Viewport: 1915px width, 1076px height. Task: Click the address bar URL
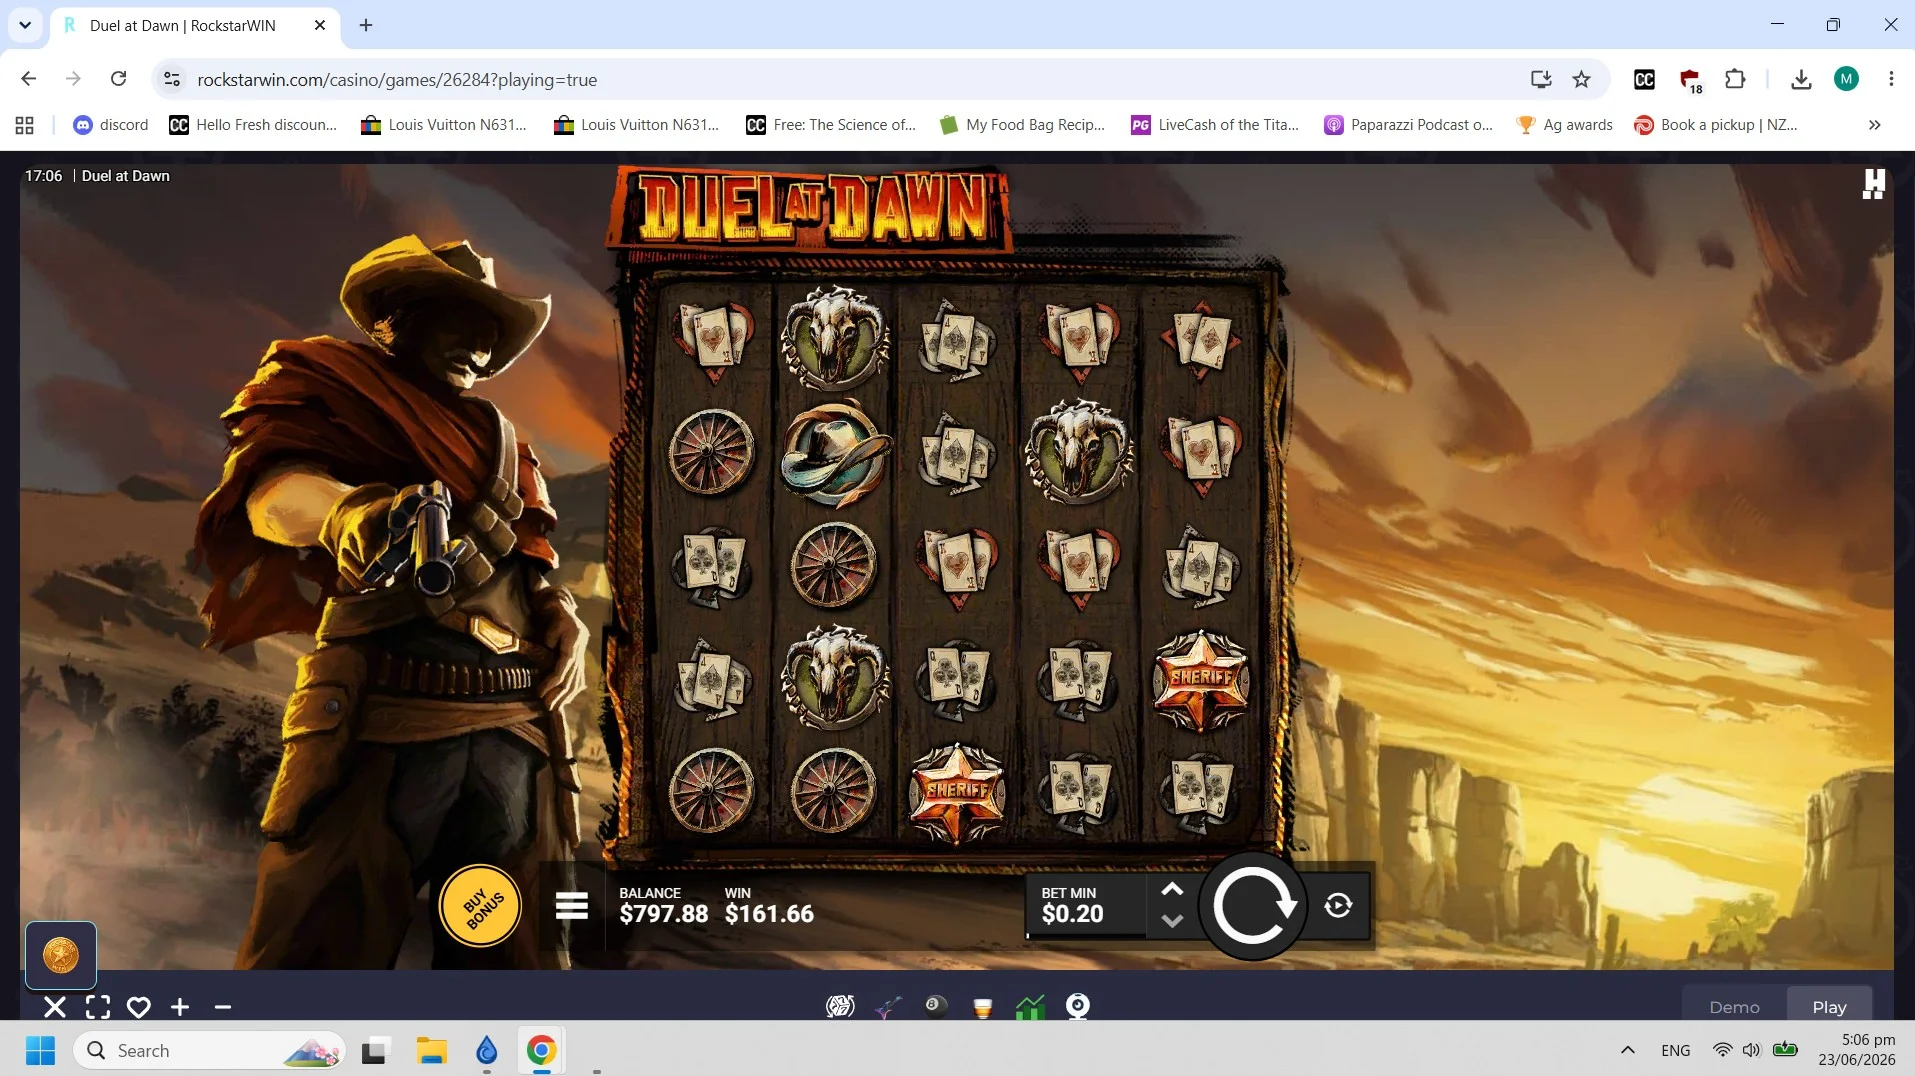coord(397,80)
